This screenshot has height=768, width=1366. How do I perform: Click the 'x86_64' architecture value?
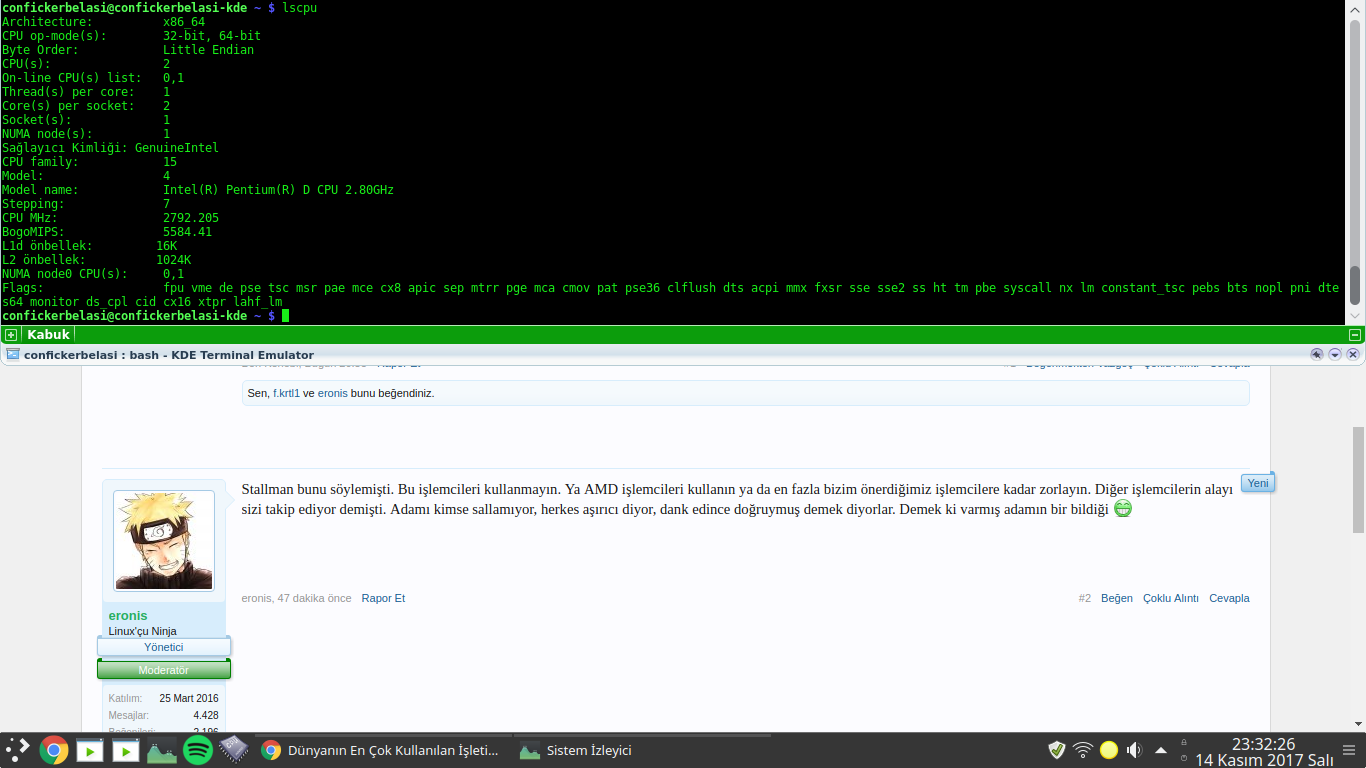coord(184,21)
